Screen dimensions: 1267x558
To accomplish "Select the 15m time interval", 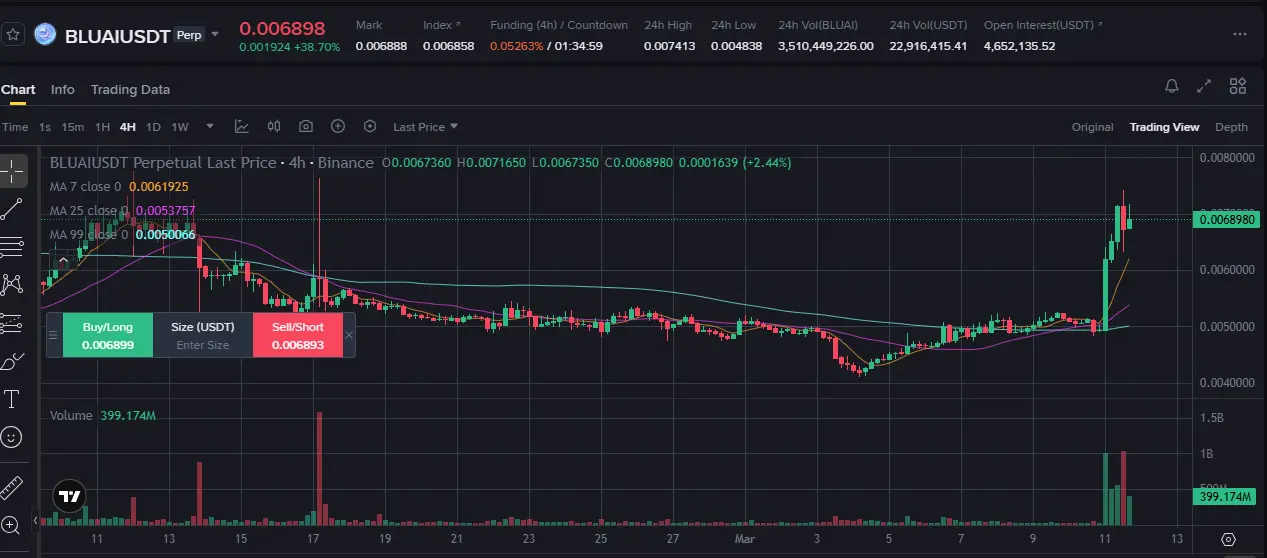I will (73, 127).
